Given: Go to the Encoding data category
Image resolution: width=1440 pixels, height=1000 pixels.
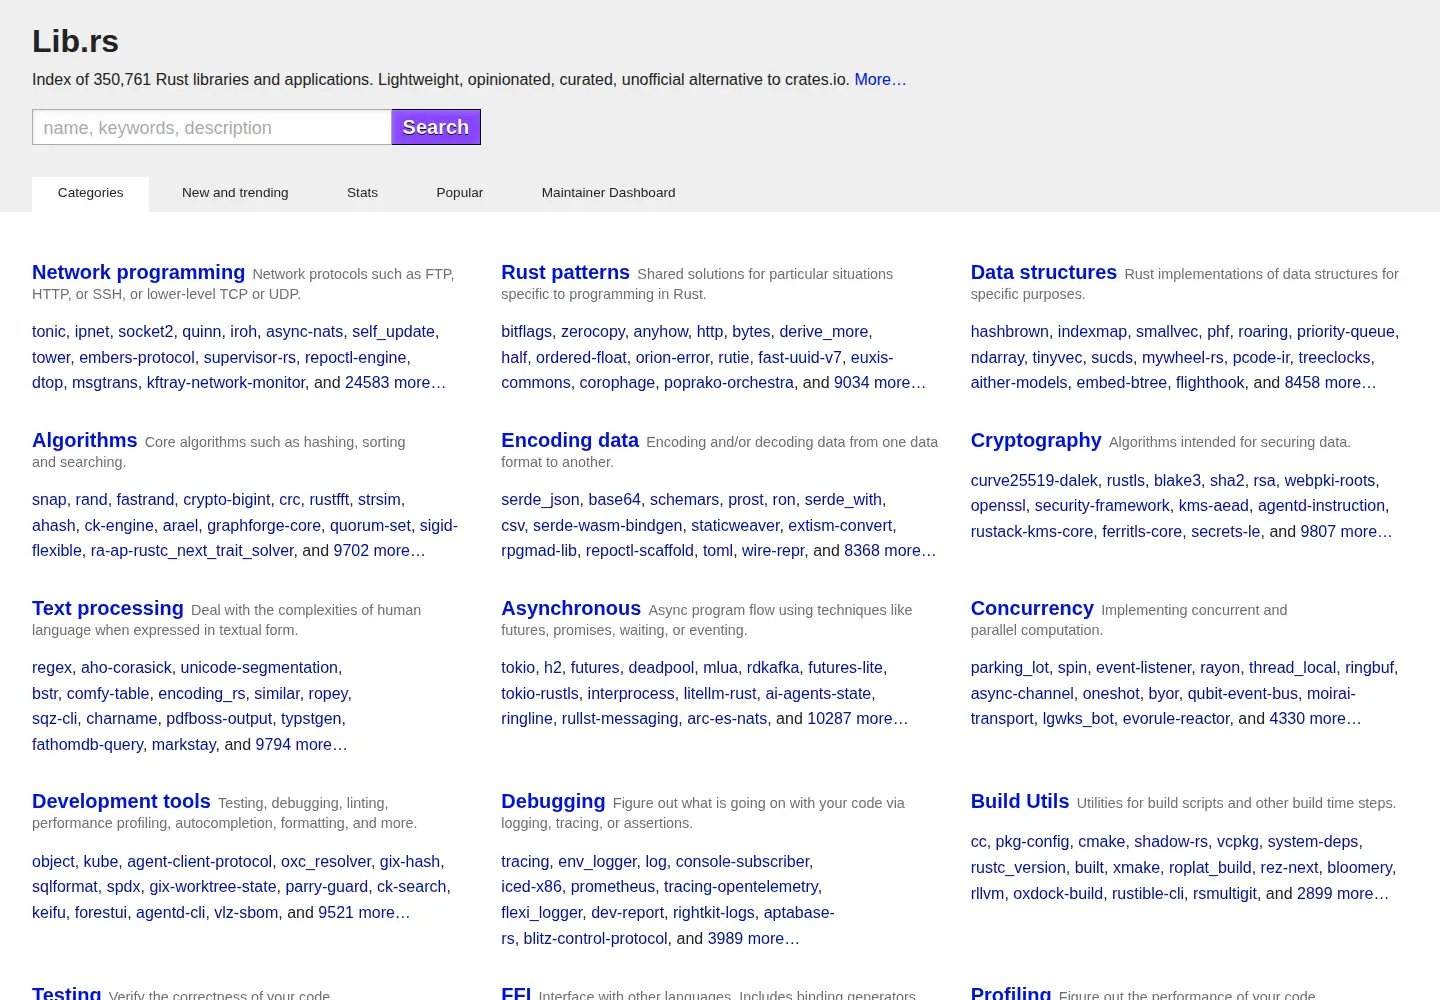Looking at the screenshot, I should coord(570,440).
